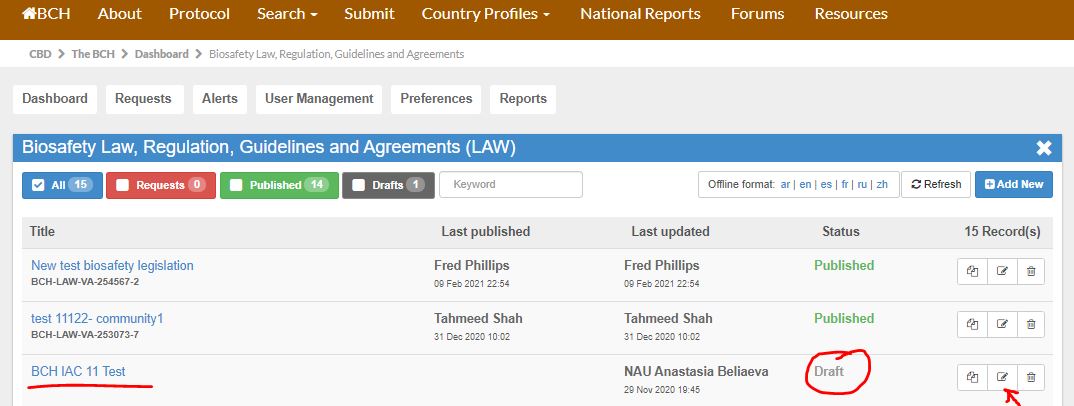Open the BCH IAC 11 Test link
This screenshot has height=406, width=1074.
click(x=78, y=372)
